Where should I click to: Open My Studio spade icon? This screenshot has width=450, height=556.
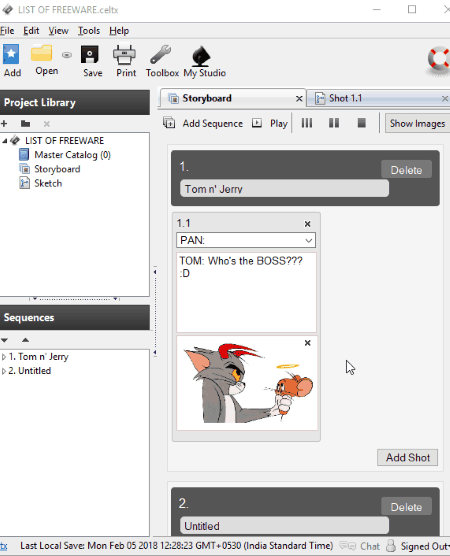(x=201, y=56)
